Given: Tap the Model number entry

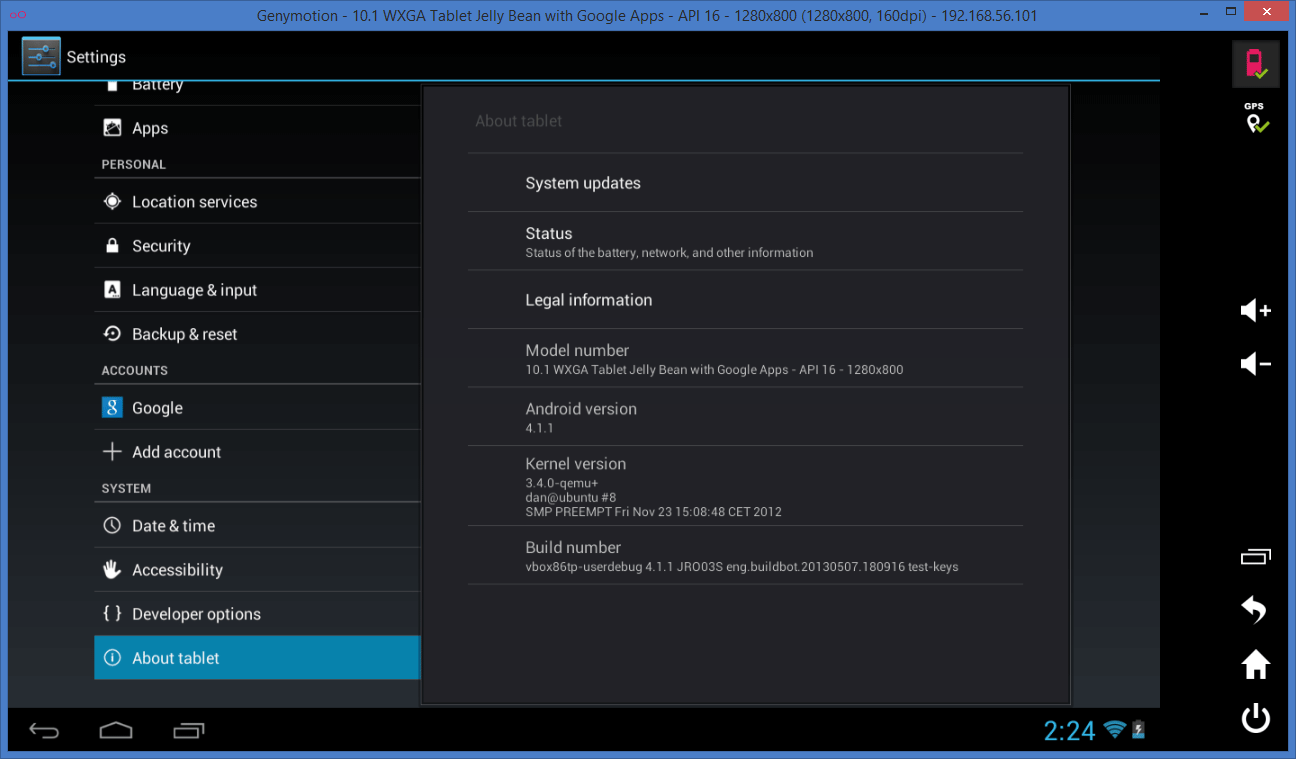Looking at the screenshot, I should tap(745, 358).
